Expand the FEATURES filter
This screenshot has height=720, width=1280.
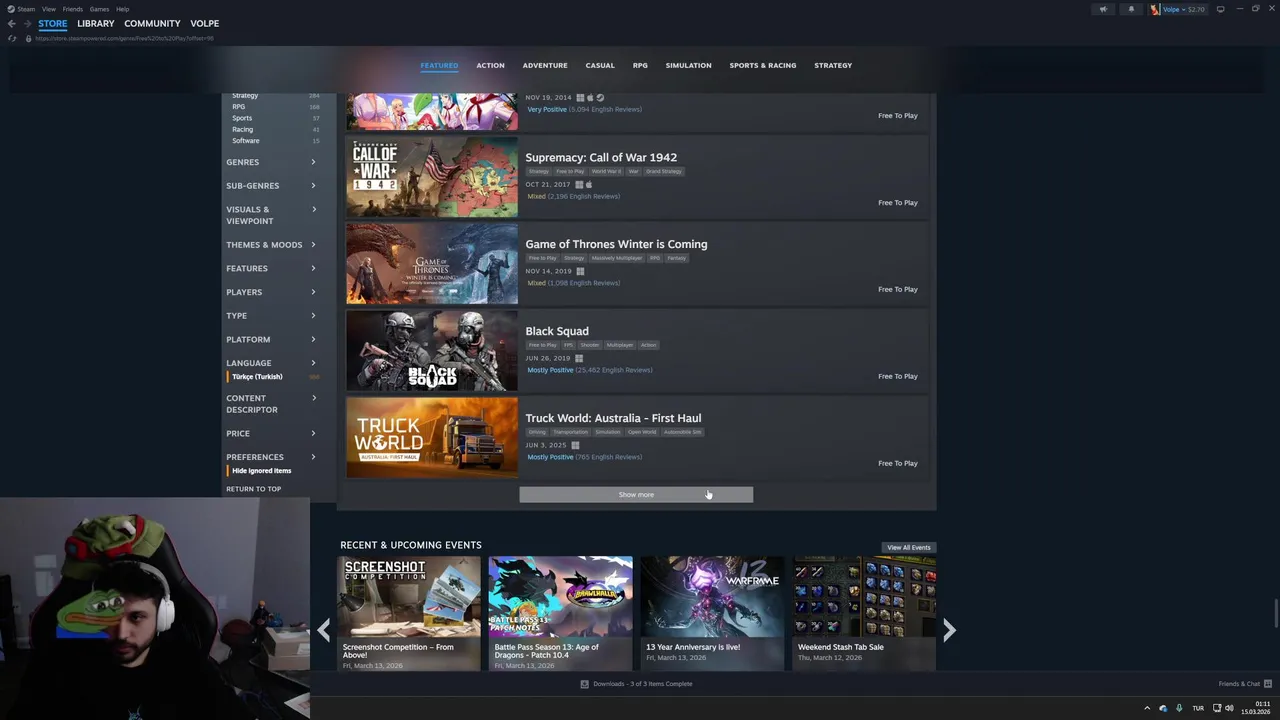click(271, 268)
